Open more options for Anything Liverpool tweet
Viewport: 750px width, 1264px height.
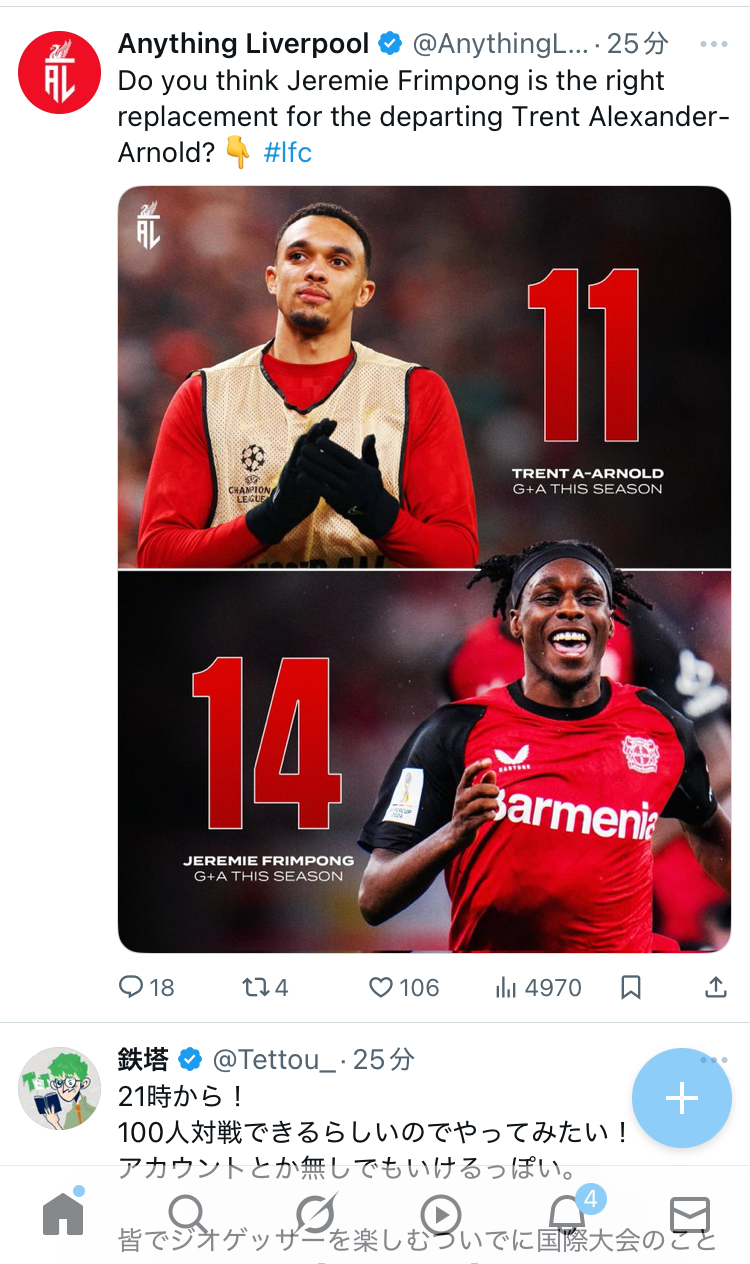point(714,44)
